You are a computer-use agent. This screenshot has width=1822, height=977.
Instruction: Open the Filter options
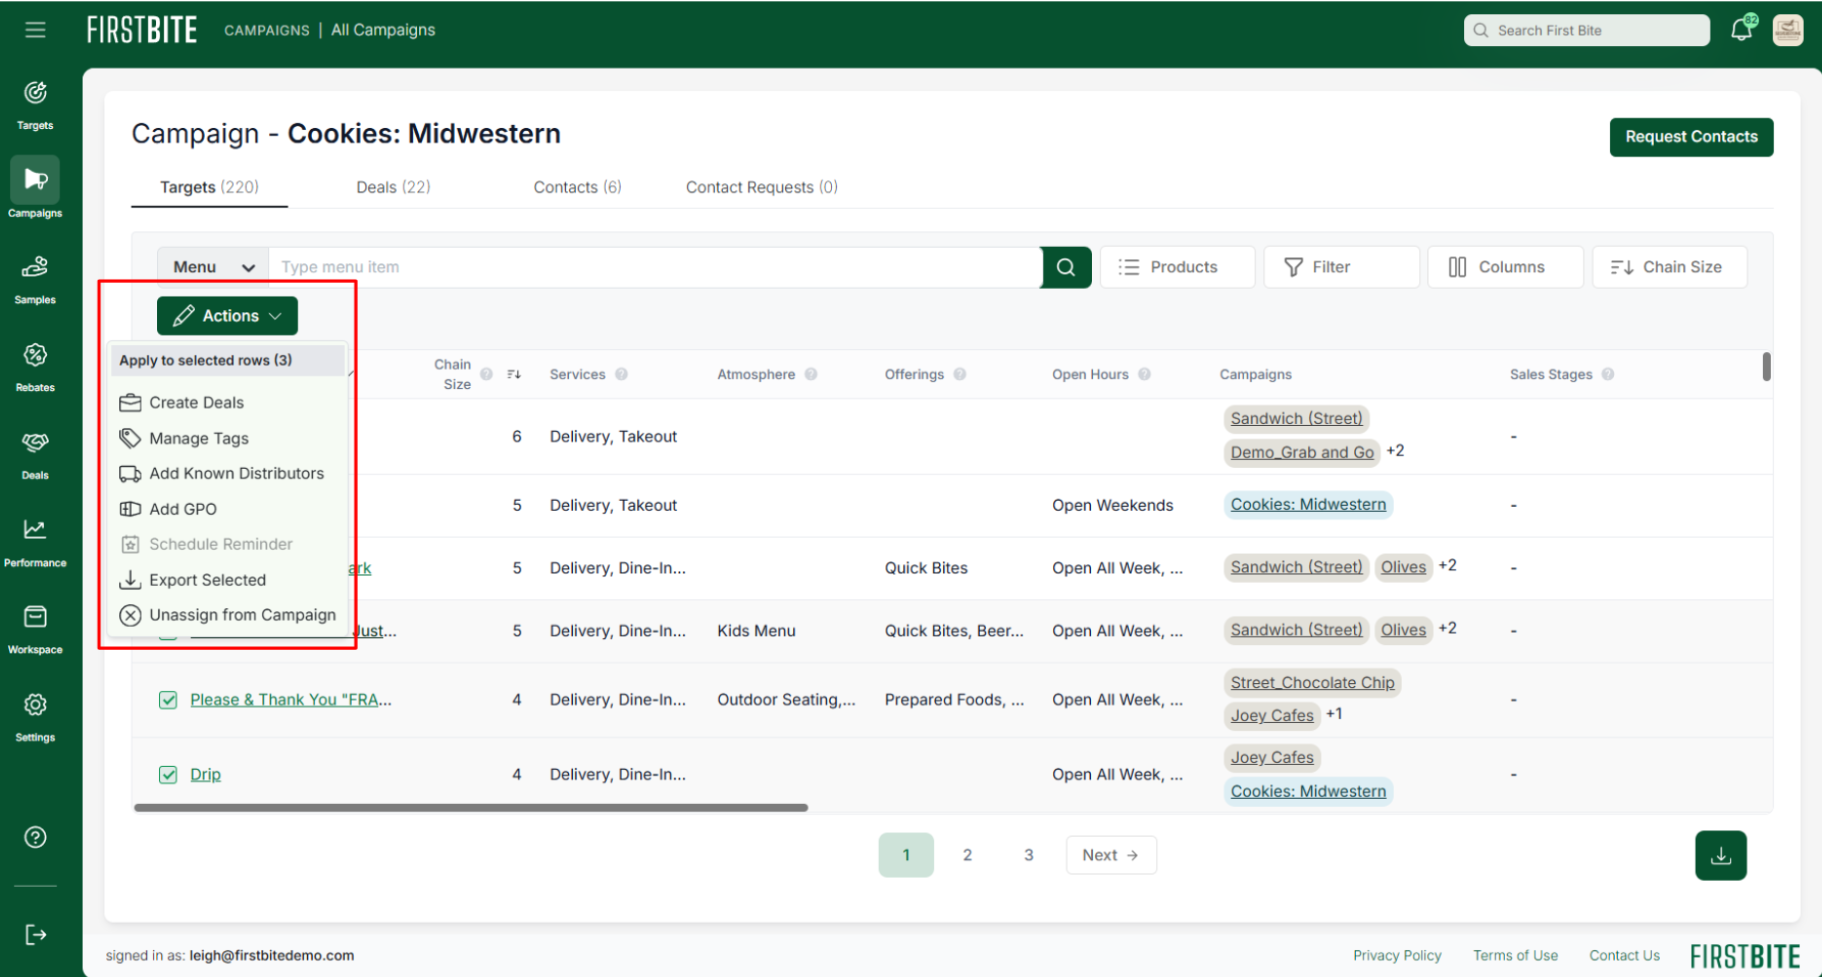(1341, 267)
